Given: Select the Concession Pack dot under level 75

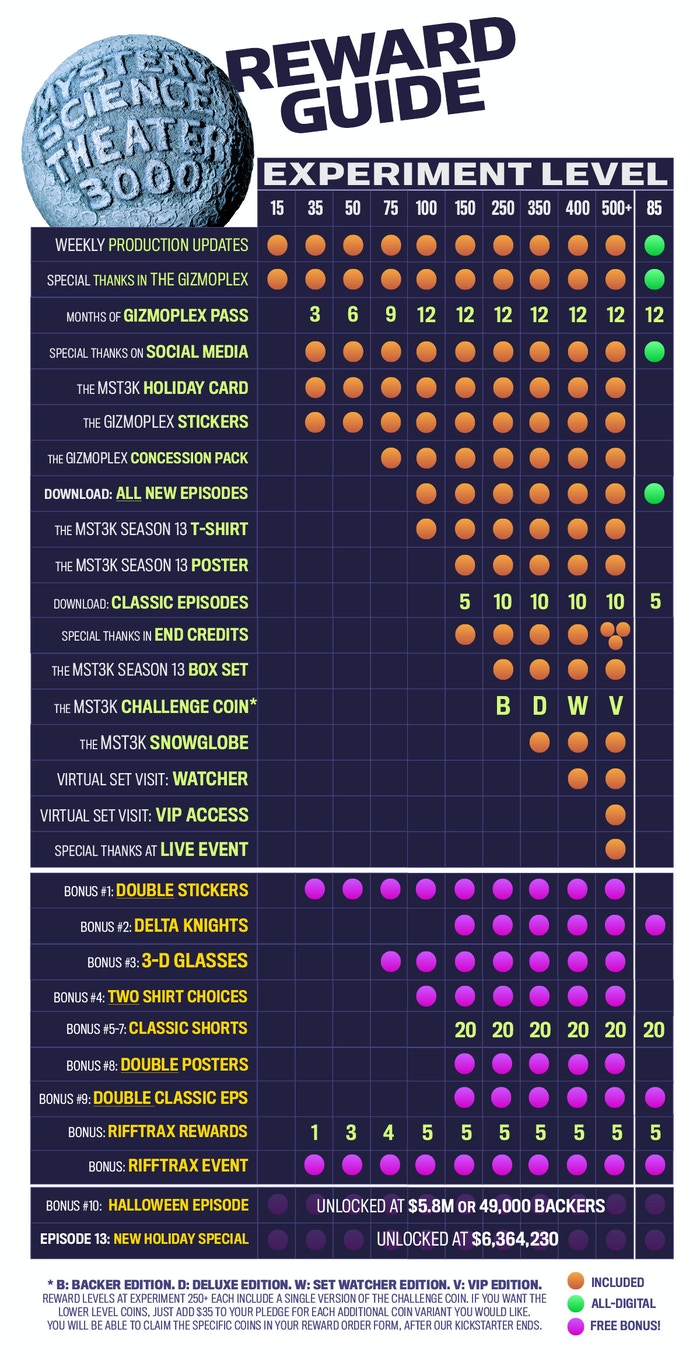Looking at the screenshot, I should 390,458.
